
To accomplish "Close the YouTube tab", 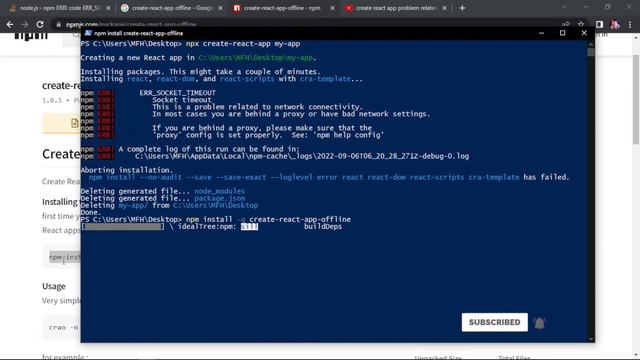I will [444, 8].
